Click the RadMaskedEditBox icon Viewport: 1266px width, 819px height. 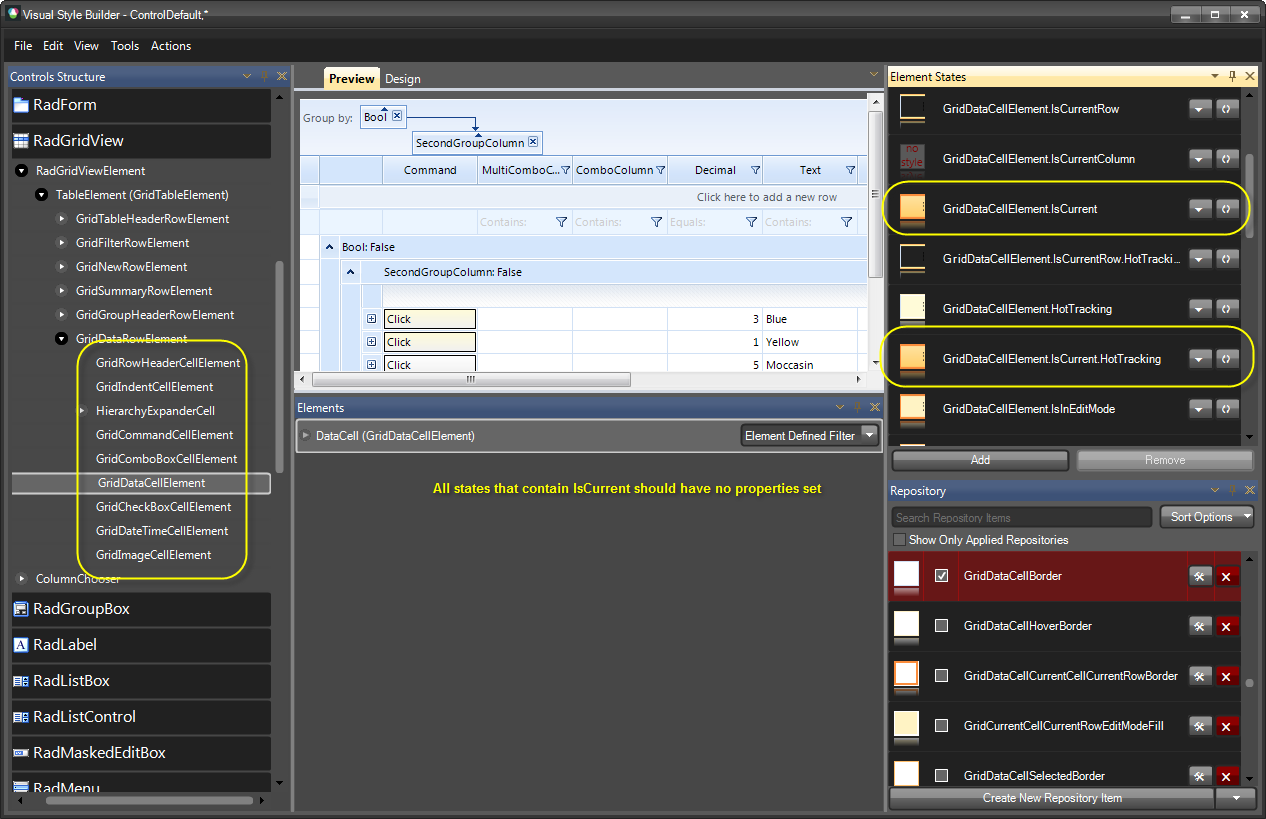21,753
